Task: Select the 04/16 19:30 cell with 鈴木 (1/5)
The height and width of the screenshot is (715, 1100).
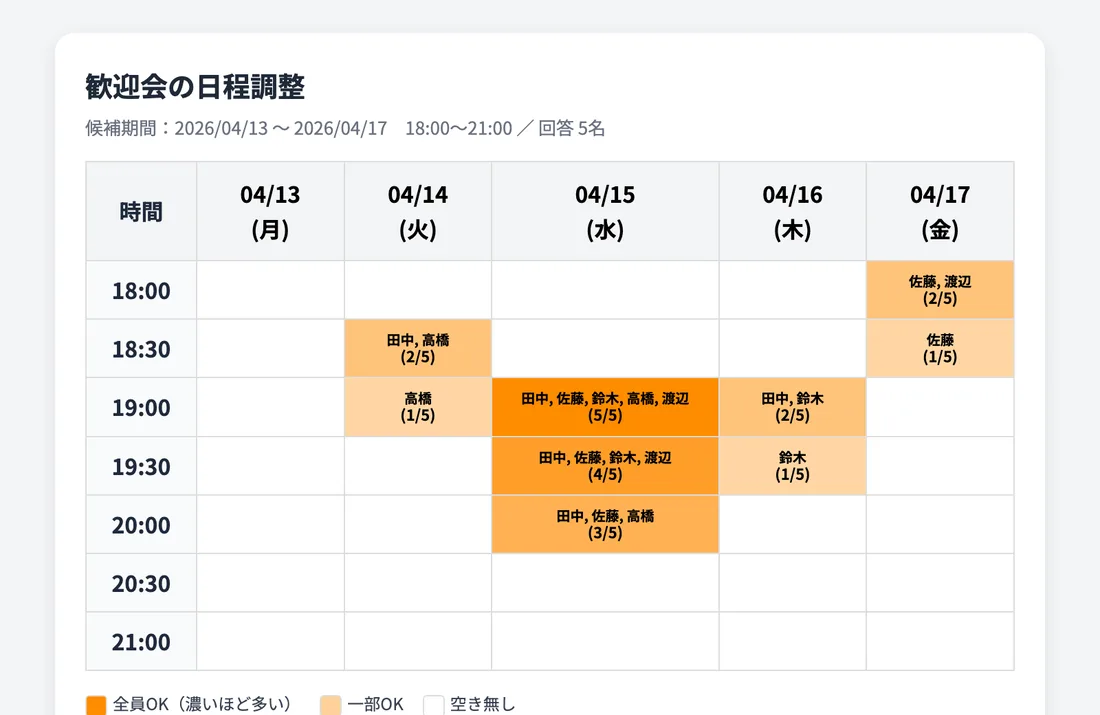Action: tap(793, 466)
